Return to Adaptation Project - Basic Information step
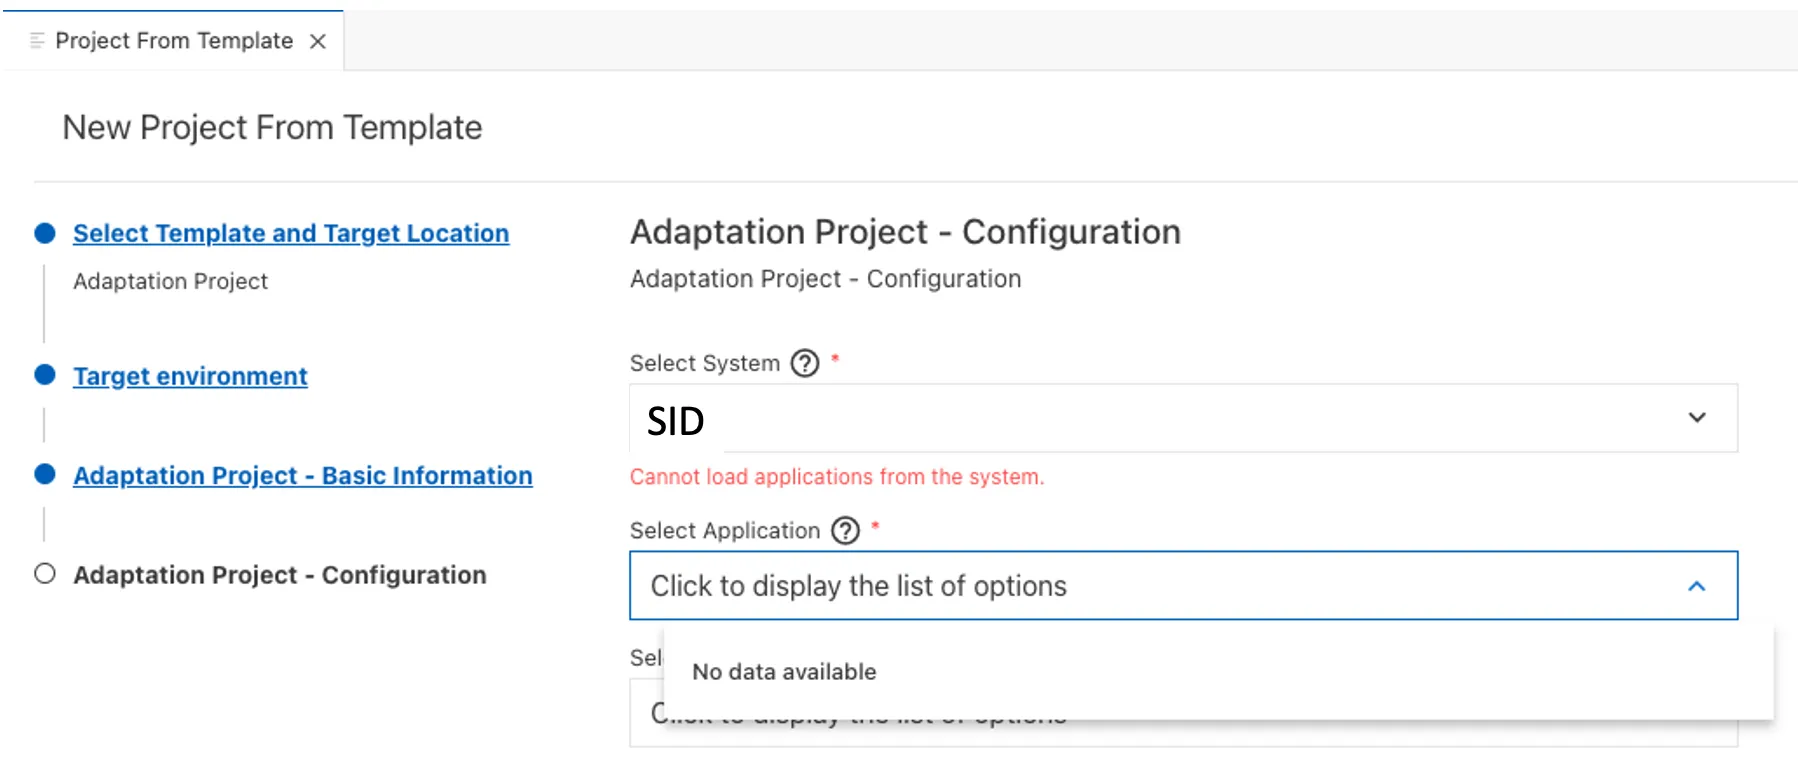This screenshot has height=764, width=1798. 302,476
